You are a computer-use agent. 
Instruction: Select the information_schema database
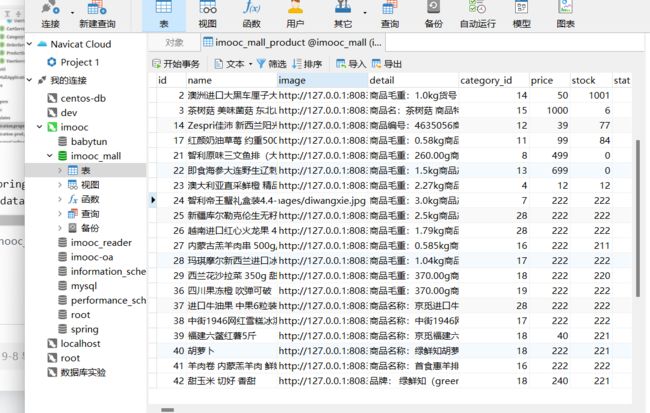click(108, 272)
